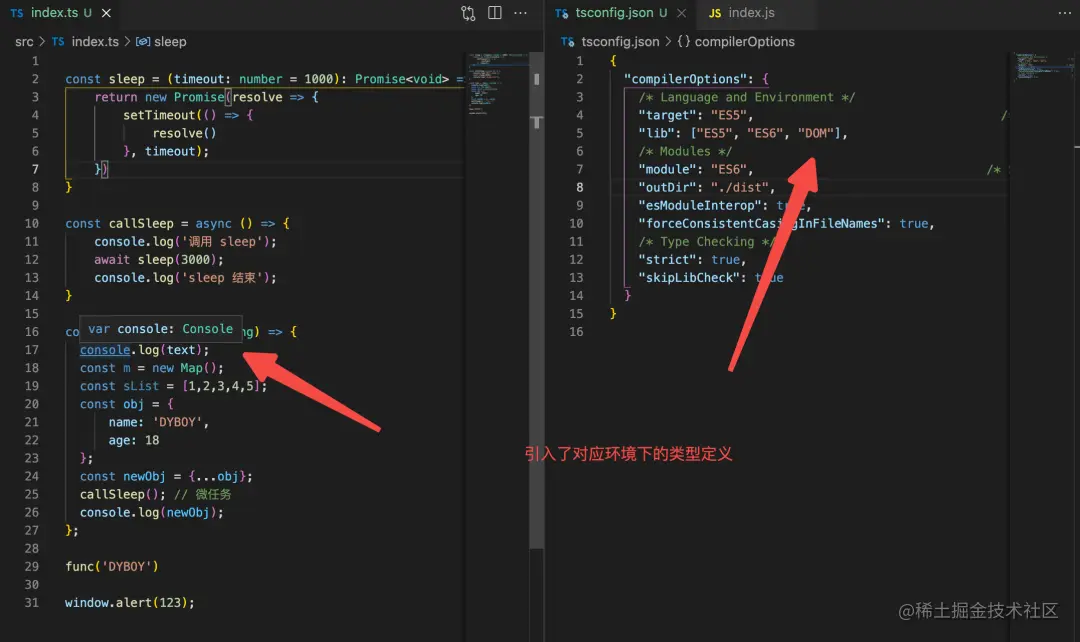Split the left editor with split icon

tap(495, 13)
